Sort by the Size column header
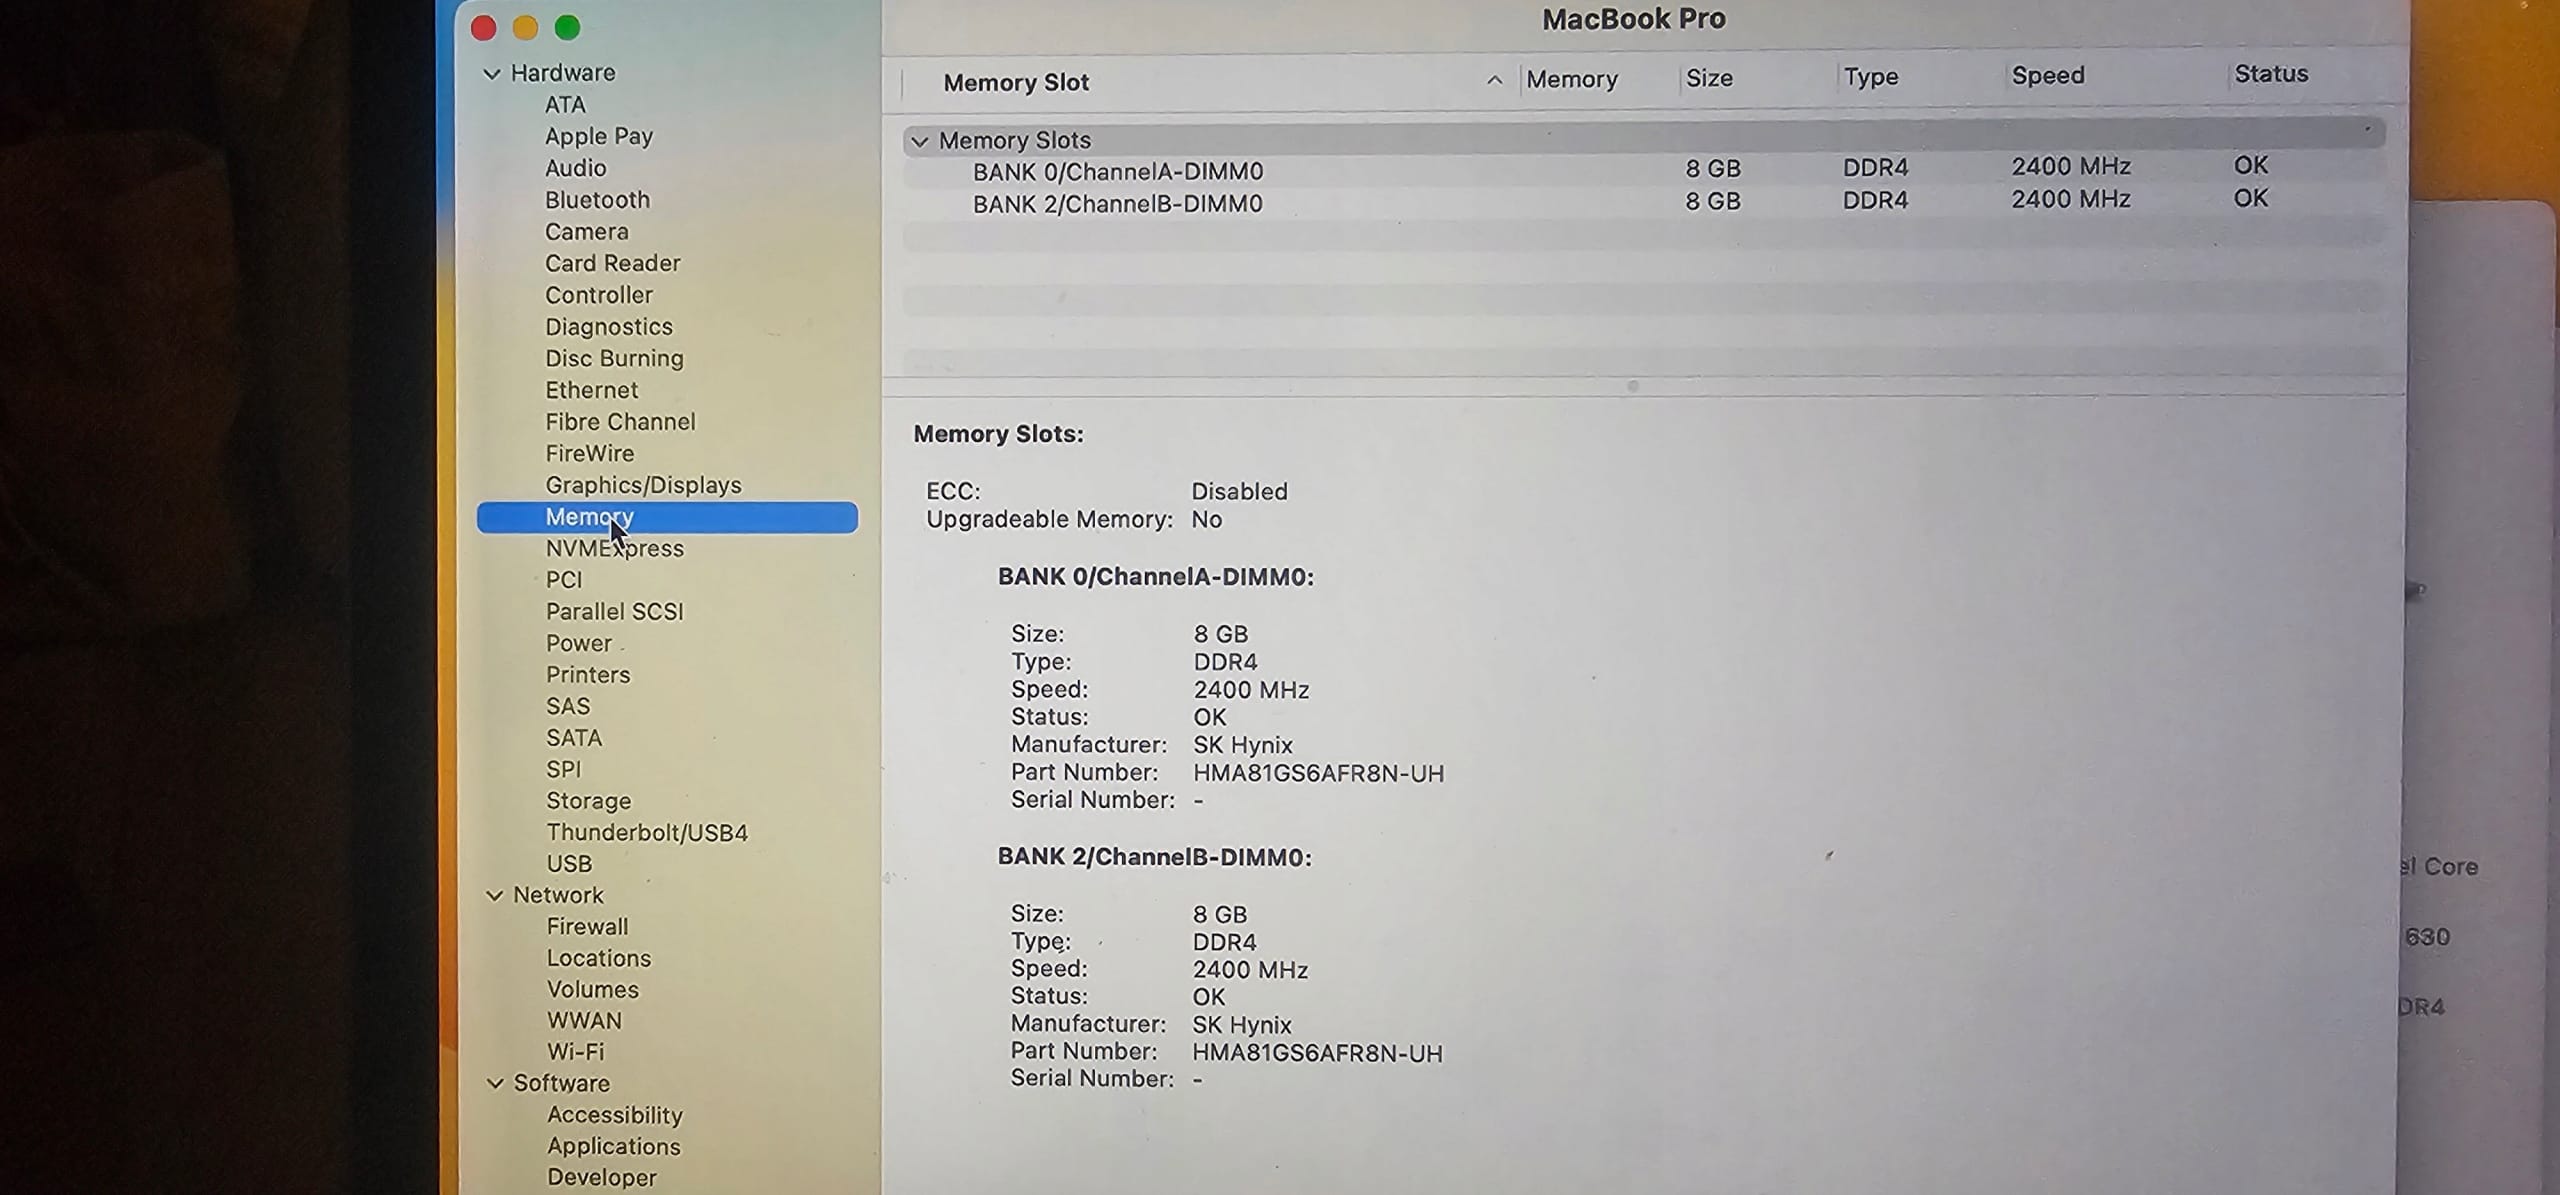Image resolution: width=2560 pixels, height=1195 pixels. tap(1709, 79)
